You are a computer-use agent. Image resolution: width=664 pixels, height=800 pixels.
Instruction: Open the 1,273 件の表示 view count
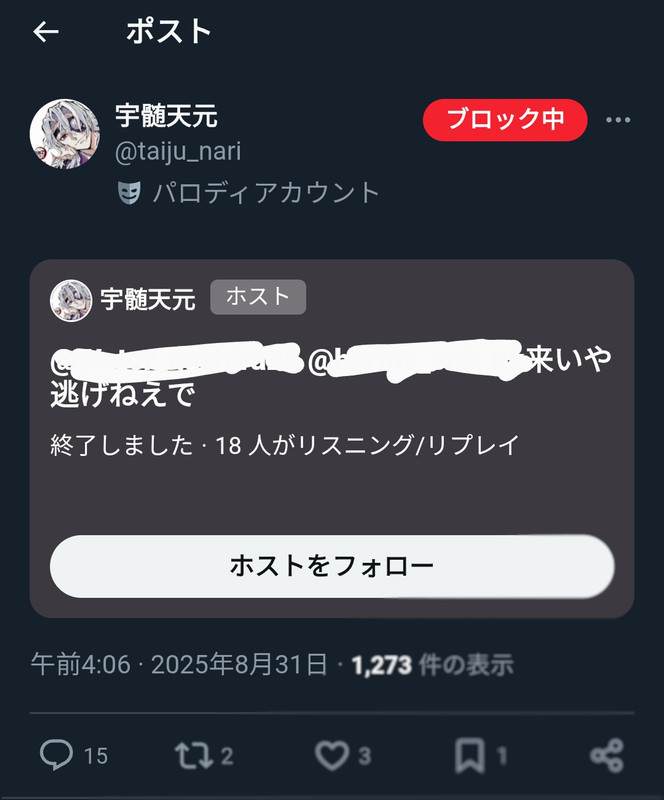pyautogui.click(x=433, y=665)
